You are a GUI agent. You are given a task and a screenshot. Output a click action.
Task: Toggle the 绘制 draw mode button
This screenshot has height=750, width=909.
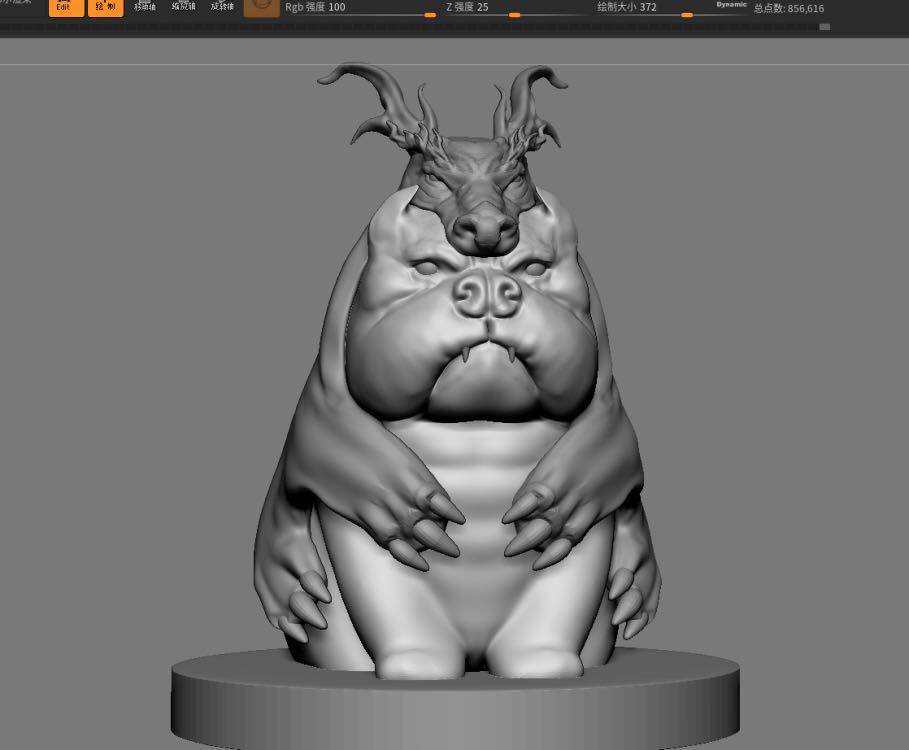[106, 8]
